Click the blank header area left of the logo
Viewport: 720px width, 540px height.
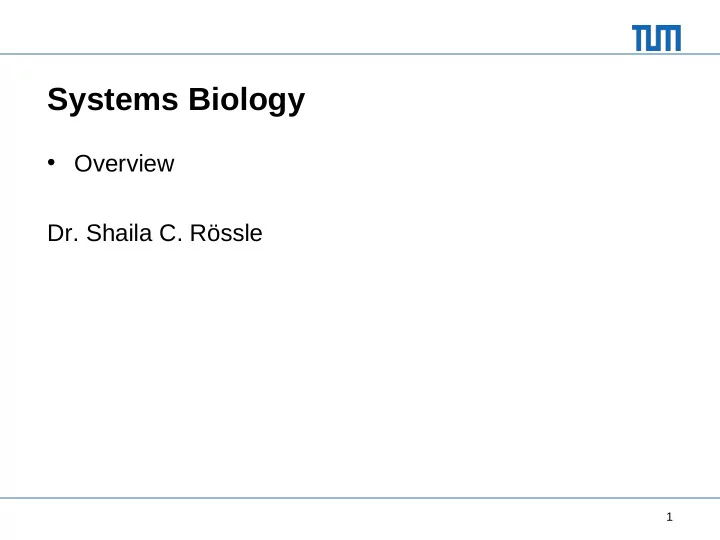tap(312, 27)
